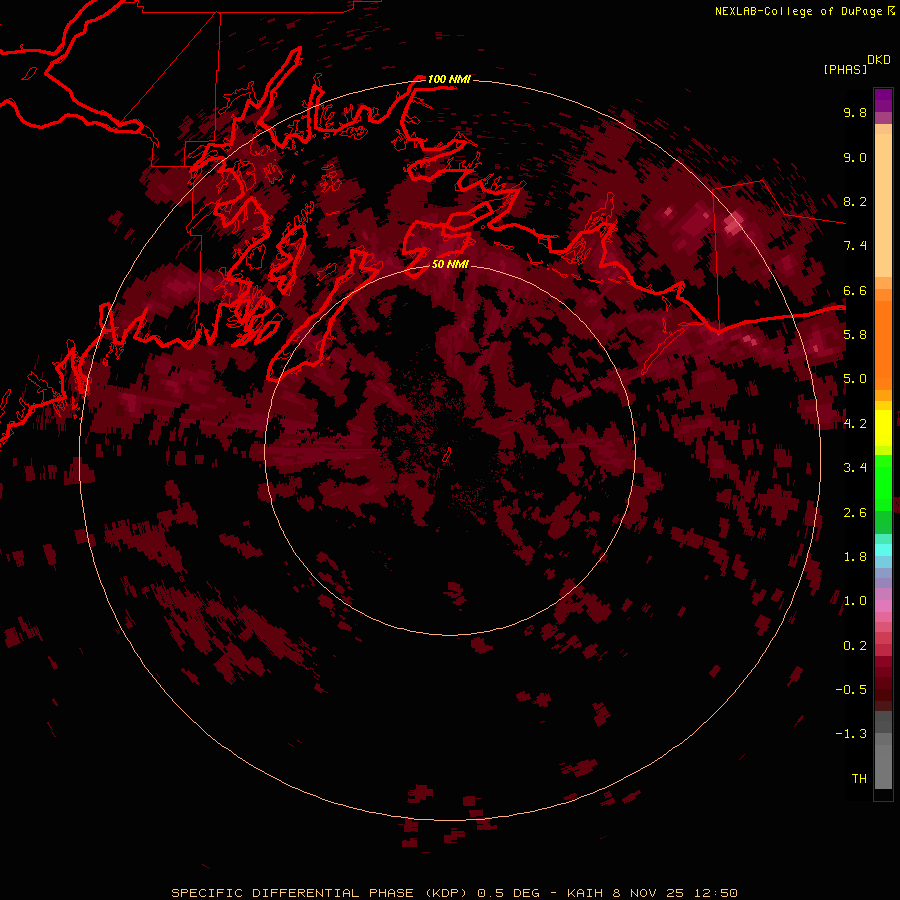Click the purple top segment of the color bar
Screen dimensions: 900x900
pos(883,100)
